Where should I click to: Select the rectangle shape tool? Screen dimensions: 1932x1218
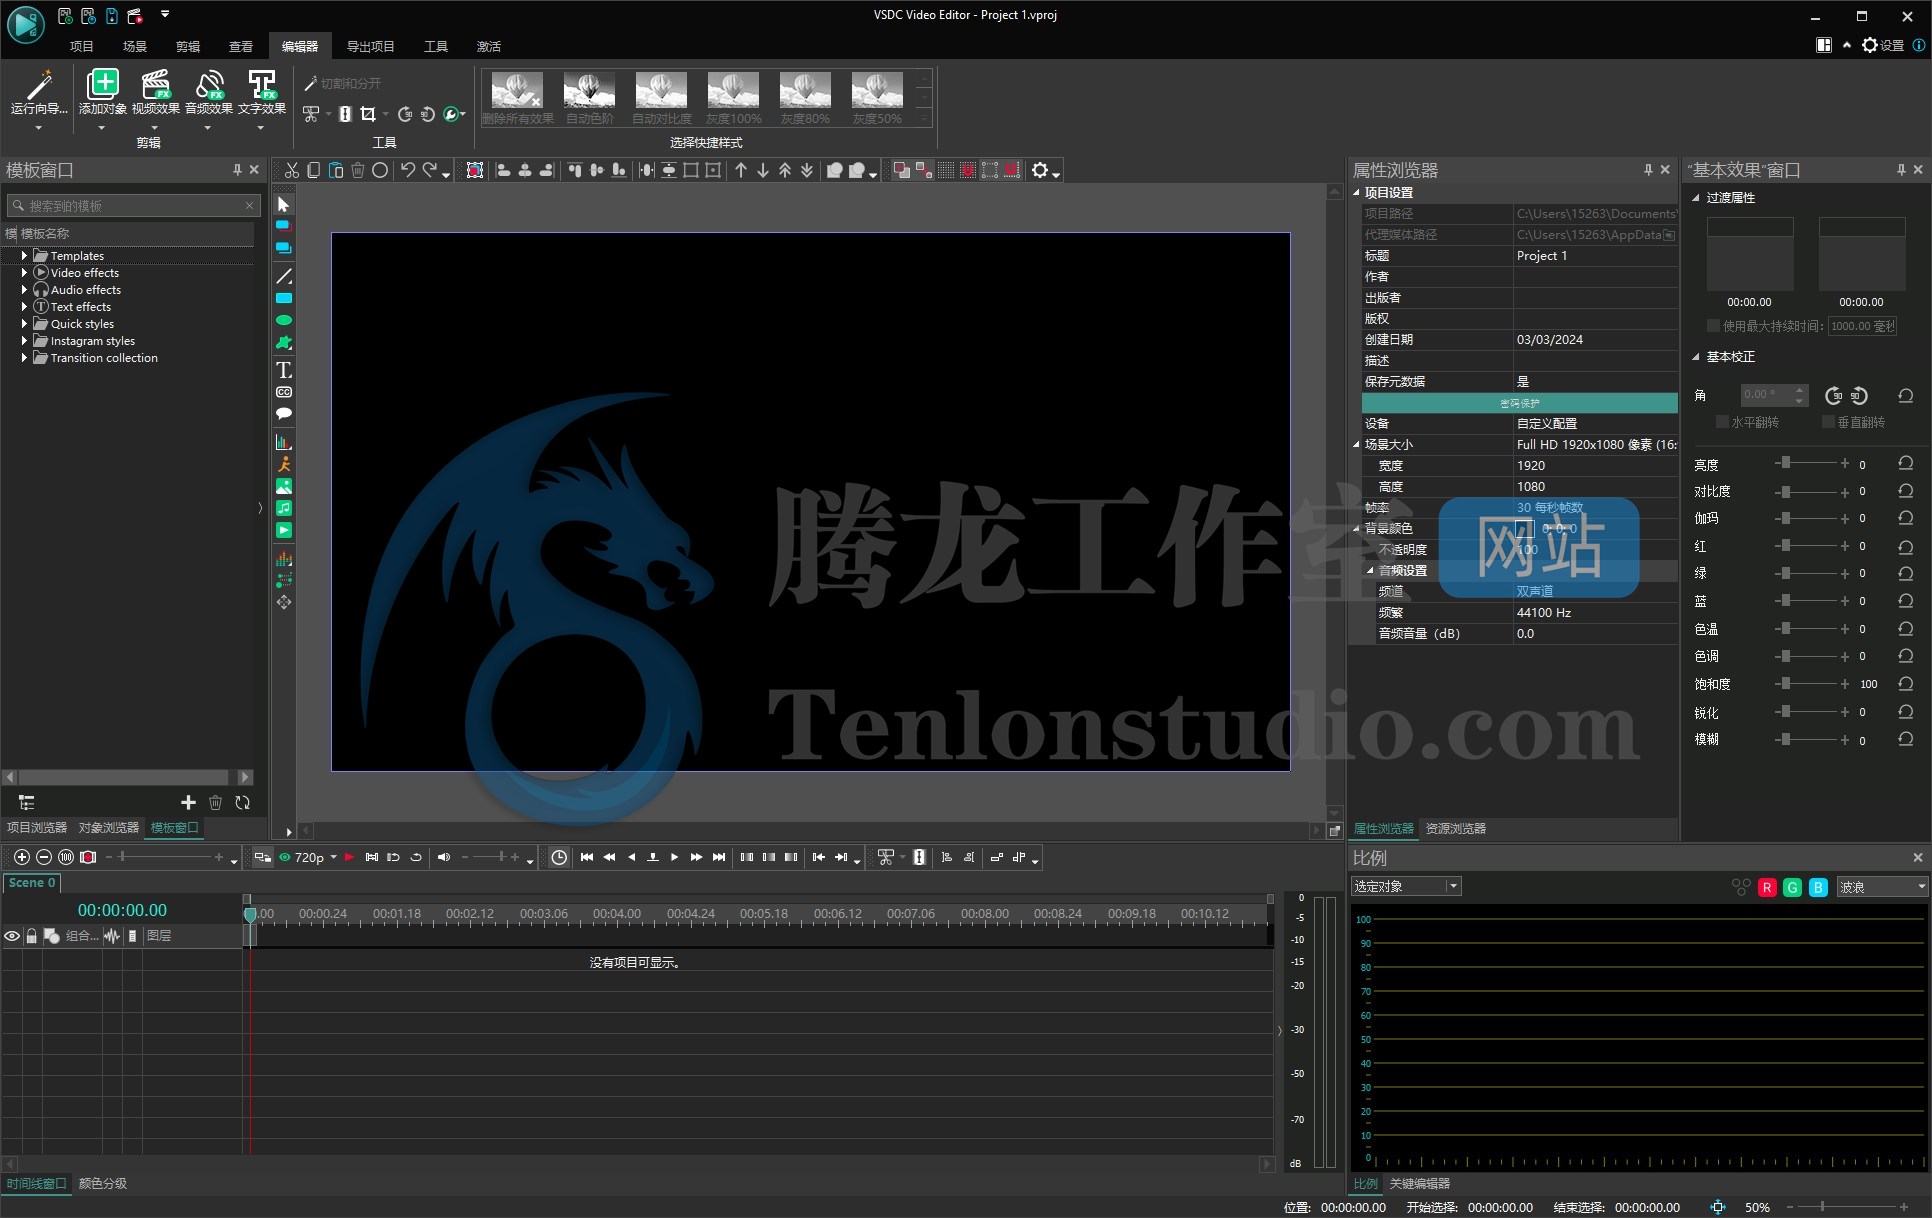(x=283, y=298)
